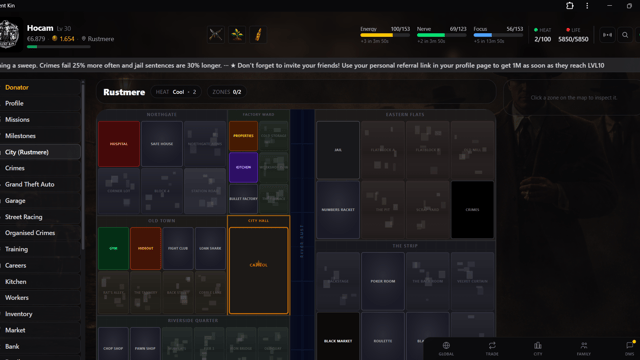Open the search magnifier icon
Viewport: 640px width, 360px height.
pyautogui.click(x=625, y=35)
